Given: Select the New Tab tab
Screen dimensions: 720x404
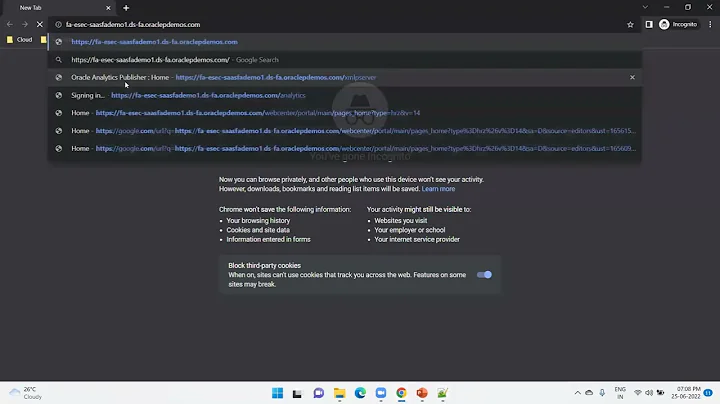Looking at the screenshot, I should coord(61,8).
